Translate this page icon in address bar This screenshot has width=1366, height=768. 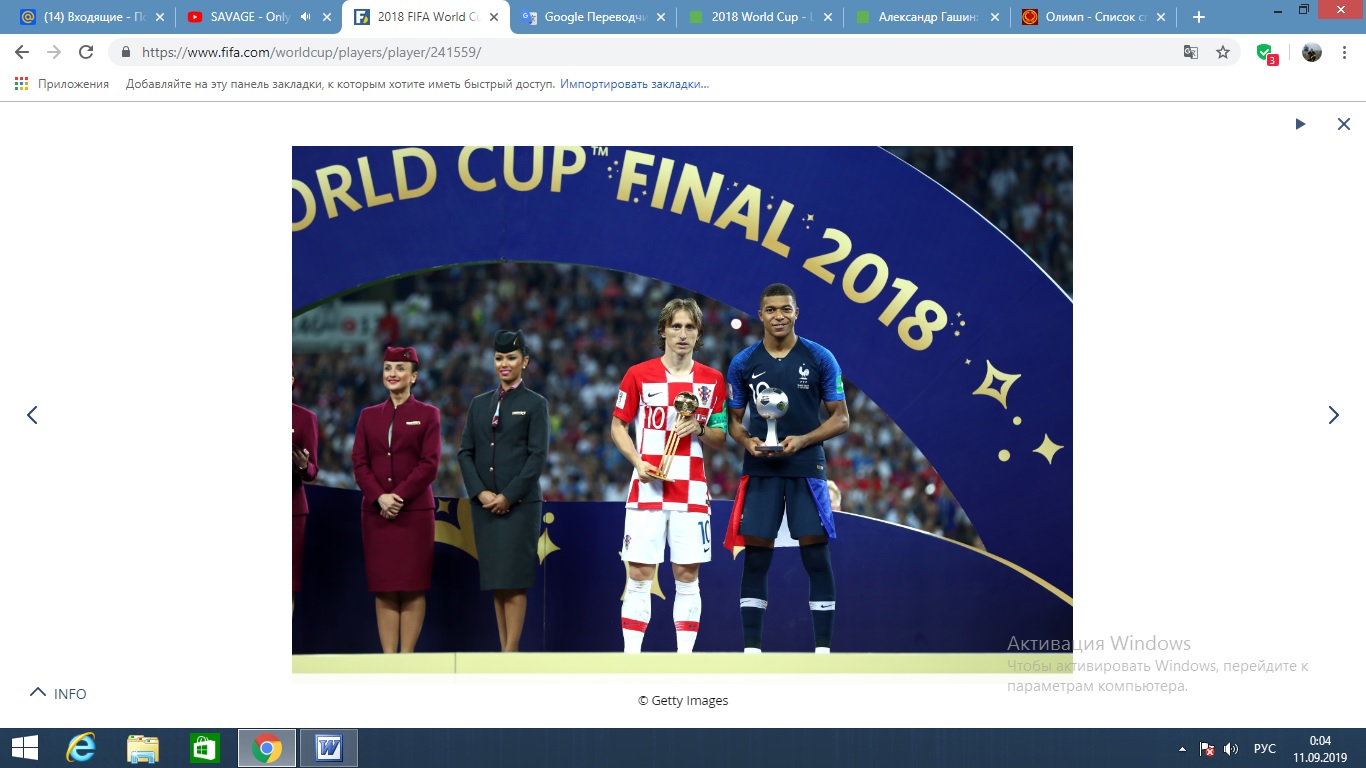click(1191, 52)
